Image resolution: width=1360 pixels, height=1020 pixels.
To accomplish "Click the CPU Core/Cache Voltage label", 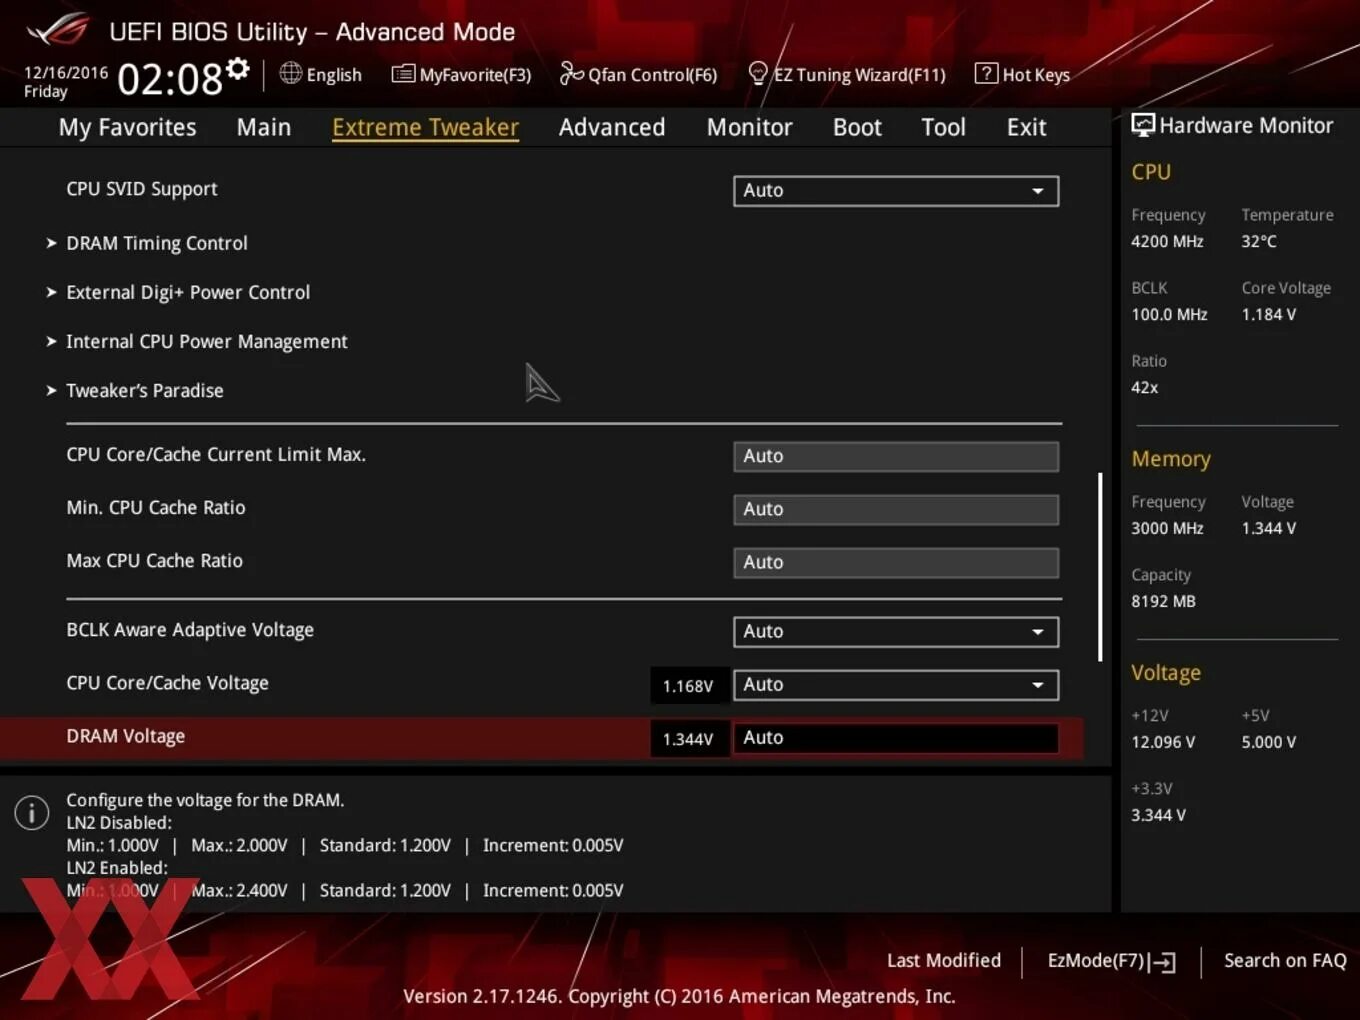I will click(167, 683).
